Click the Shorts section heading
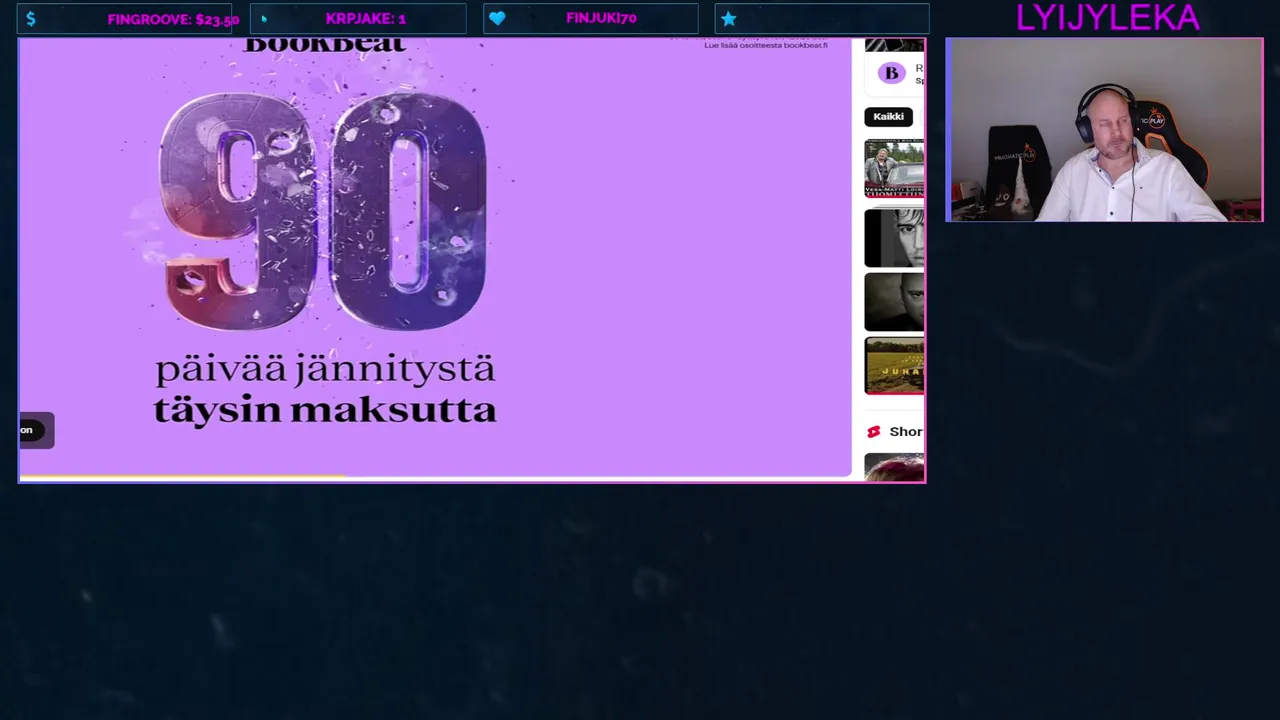 point(906,432)
